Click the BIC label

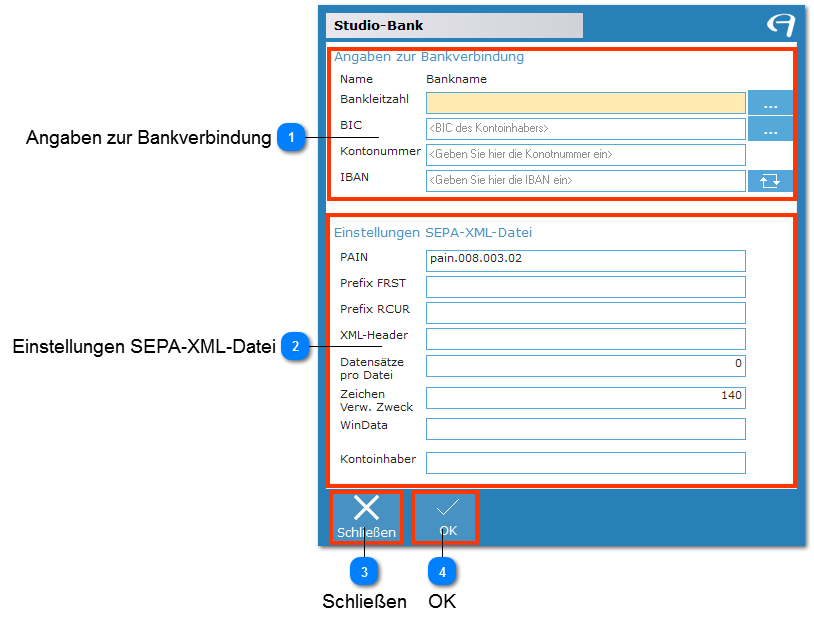[x=351, y=125]
